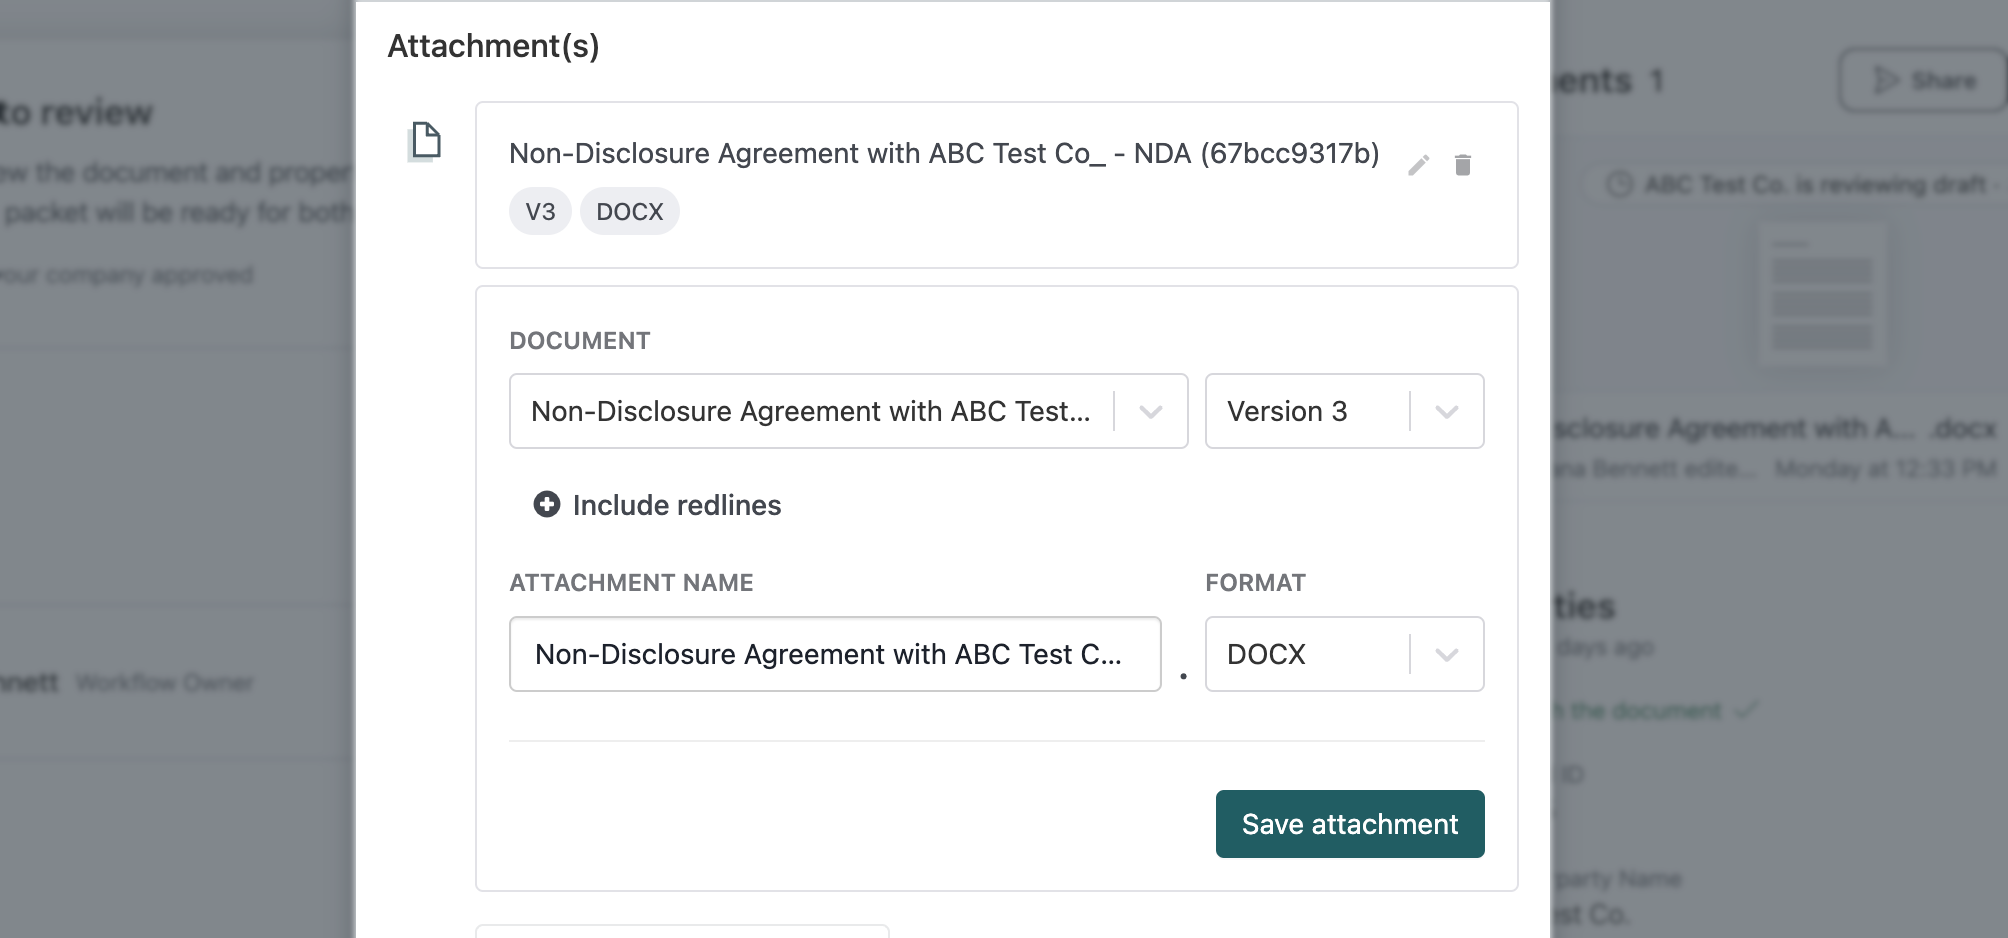Click the chevron arrow of the Format selector
This screenshot has height=938, width=2008.
pyautogui.click(x=1447, y=655)
